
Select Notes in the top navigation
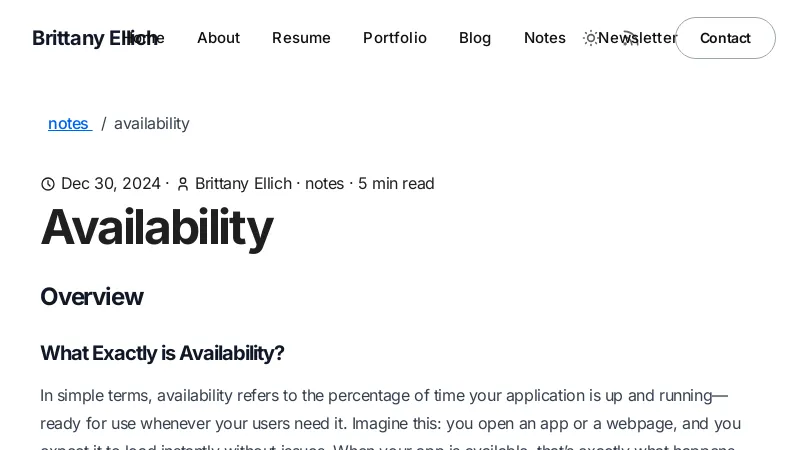[544, 38]
